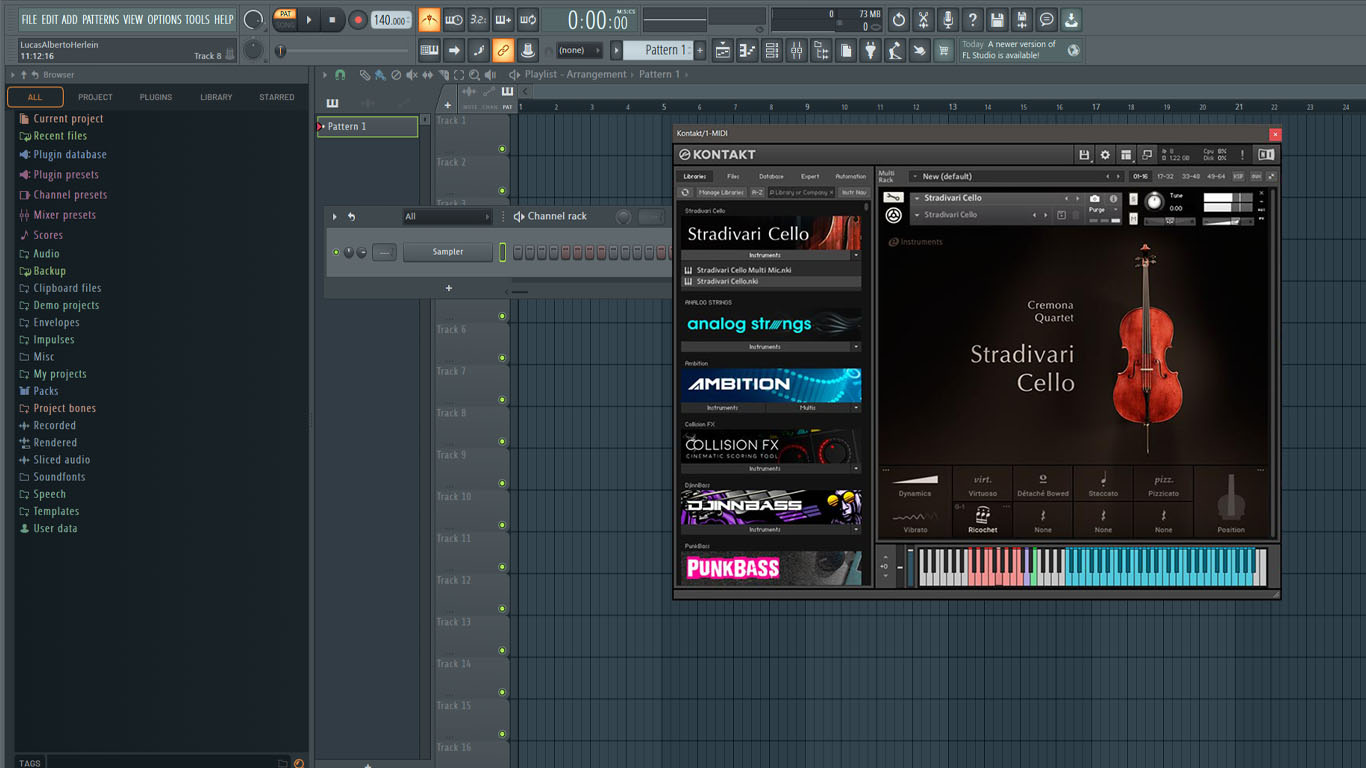Toggle the link-to-controller orange chain button
The height and width of the screenshot is (768, 1366).
(x=503, y=50)
